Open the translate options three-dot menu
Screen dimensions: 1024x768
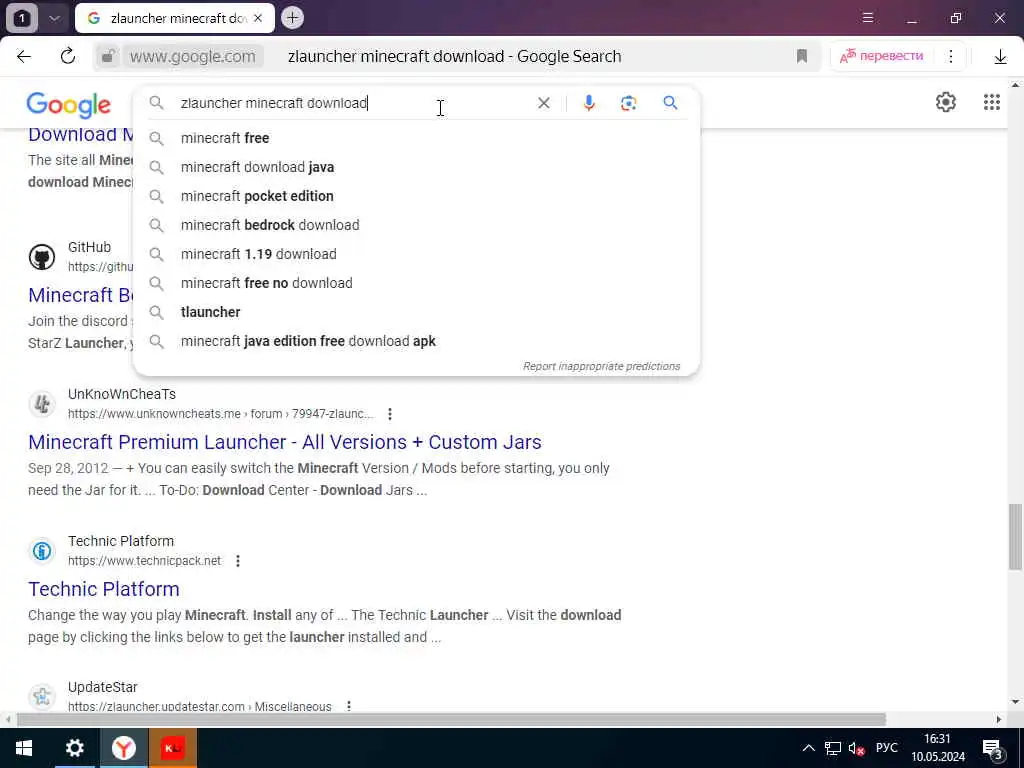click(951, 56)
